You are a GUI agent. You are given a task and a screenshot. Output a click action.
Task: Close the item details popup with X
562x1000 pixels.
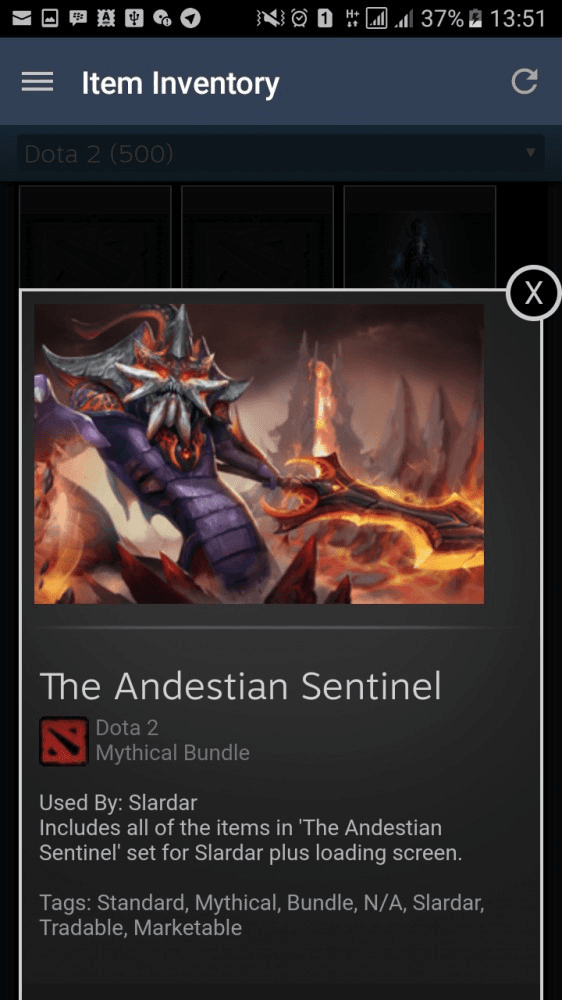(533, 293)
